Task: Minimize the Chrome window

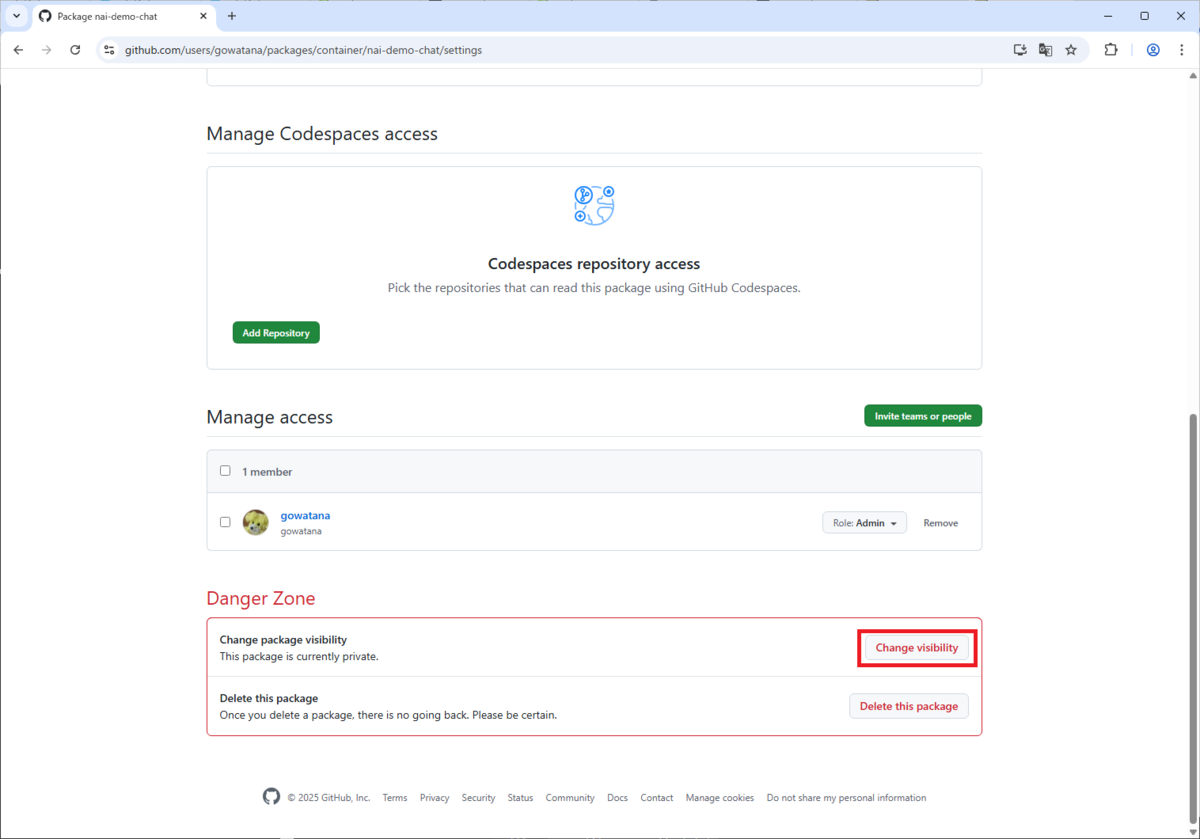Action: click(x=1108, y=16)
